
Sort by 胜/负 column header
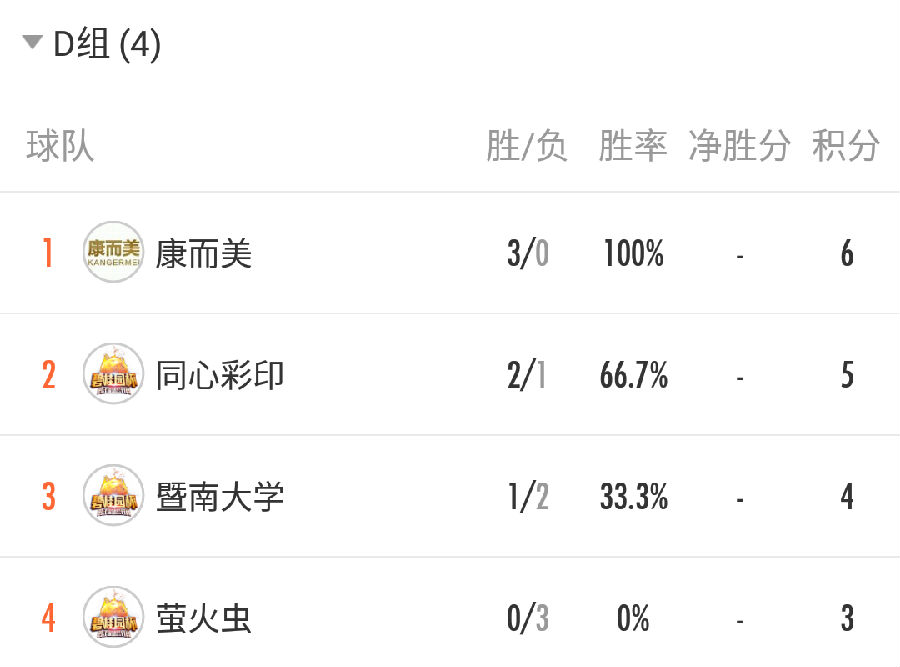[527, 146]
